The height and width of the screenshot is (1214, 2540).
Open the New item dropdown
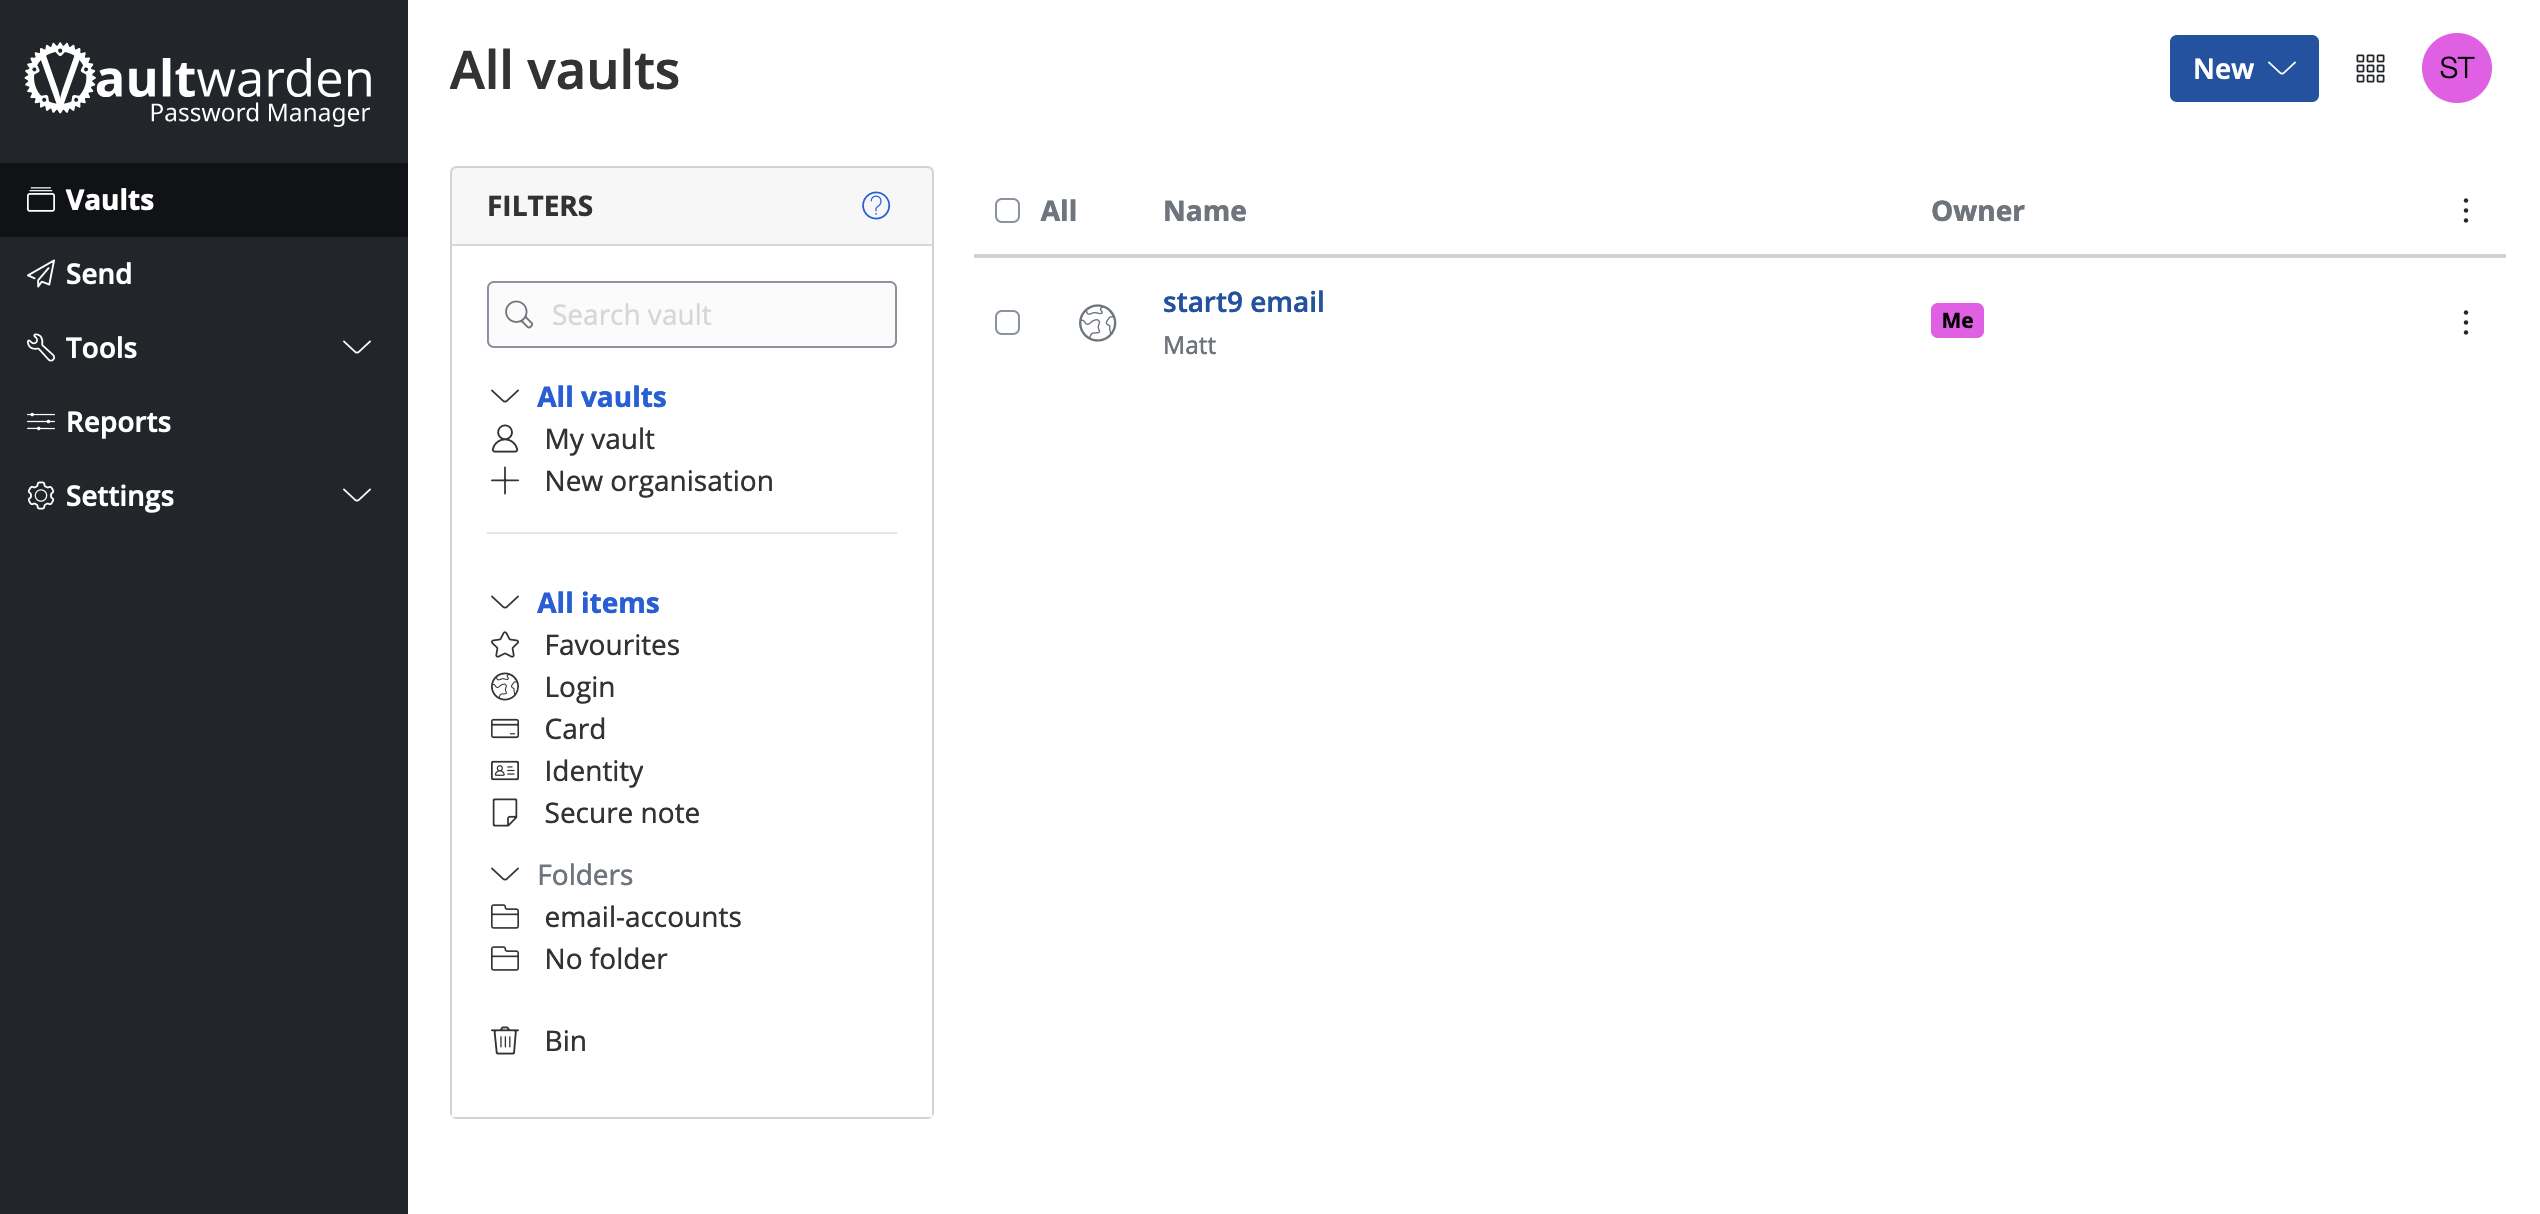2243,69
